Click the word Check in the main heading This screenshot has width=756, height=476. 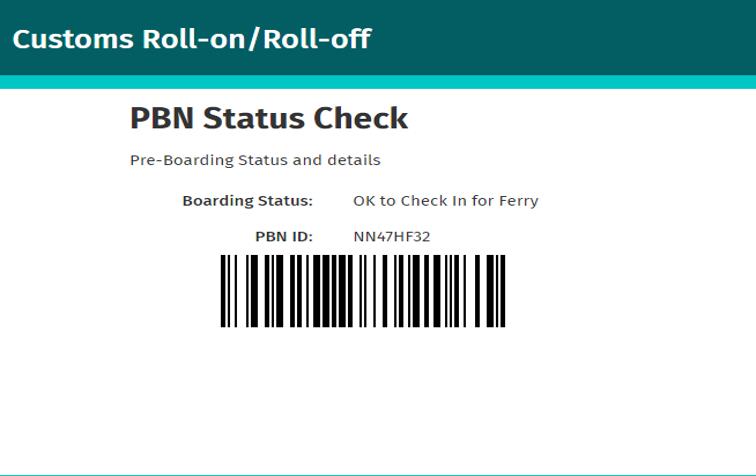(361, 118)
